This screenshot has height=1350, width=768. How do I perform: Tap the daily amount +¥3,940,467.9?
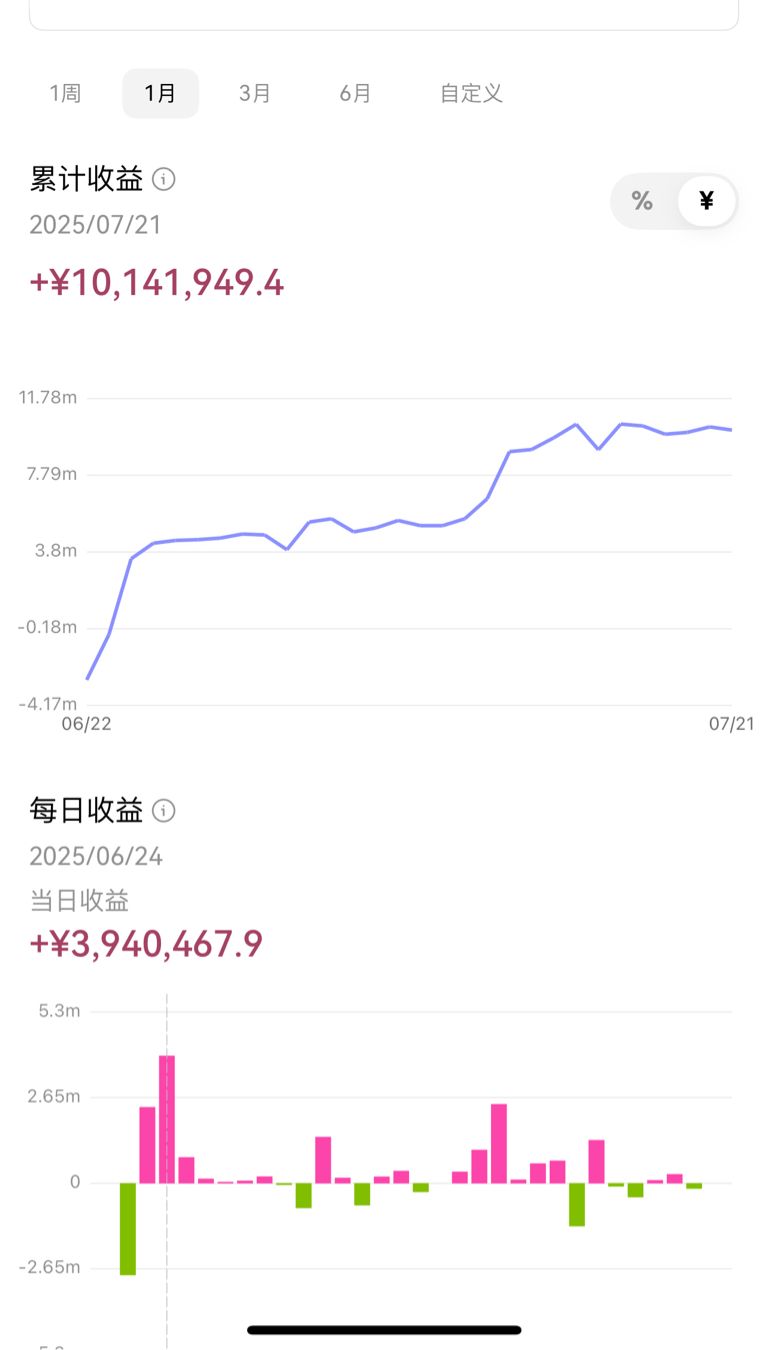tap(146, 944)
